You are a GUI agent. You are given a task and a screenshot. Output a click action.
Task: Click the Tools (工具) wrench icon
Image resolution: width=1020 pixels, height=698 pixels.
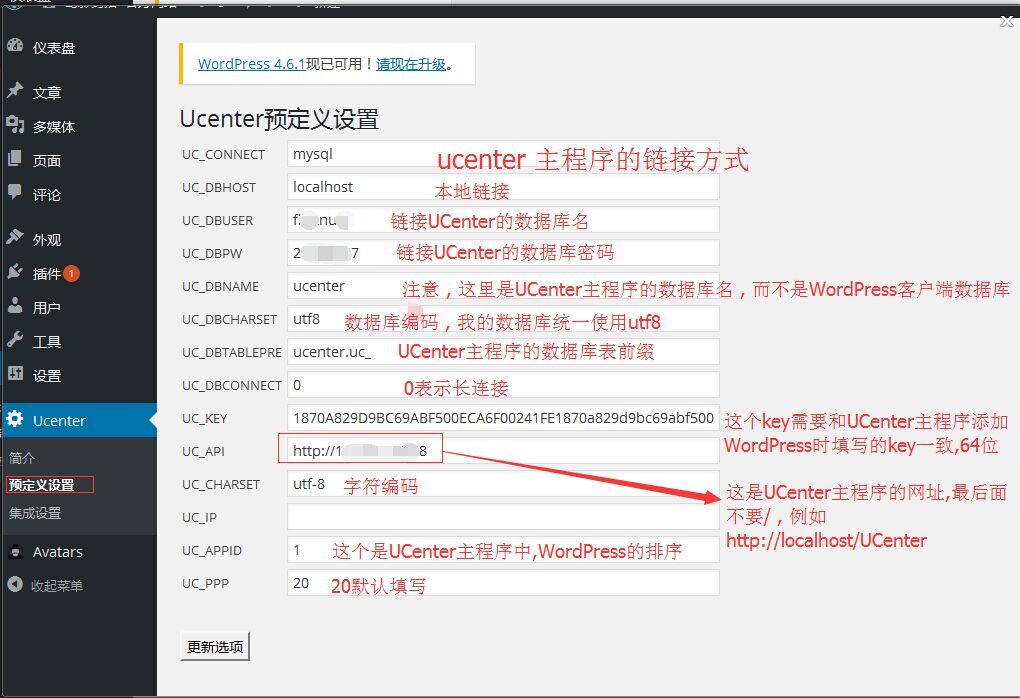click(x=15, y=340)
